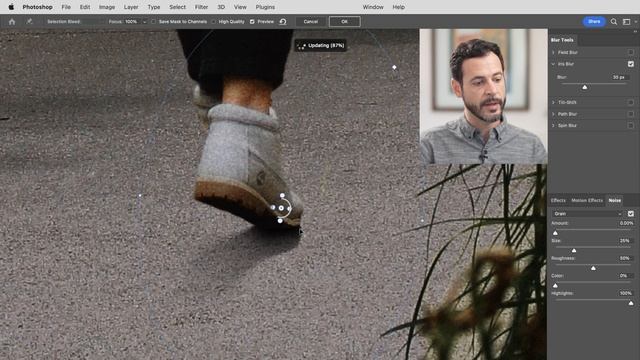
Task: Click the diamond roundness handle on blur ellipse
Action: pos(394,67)
